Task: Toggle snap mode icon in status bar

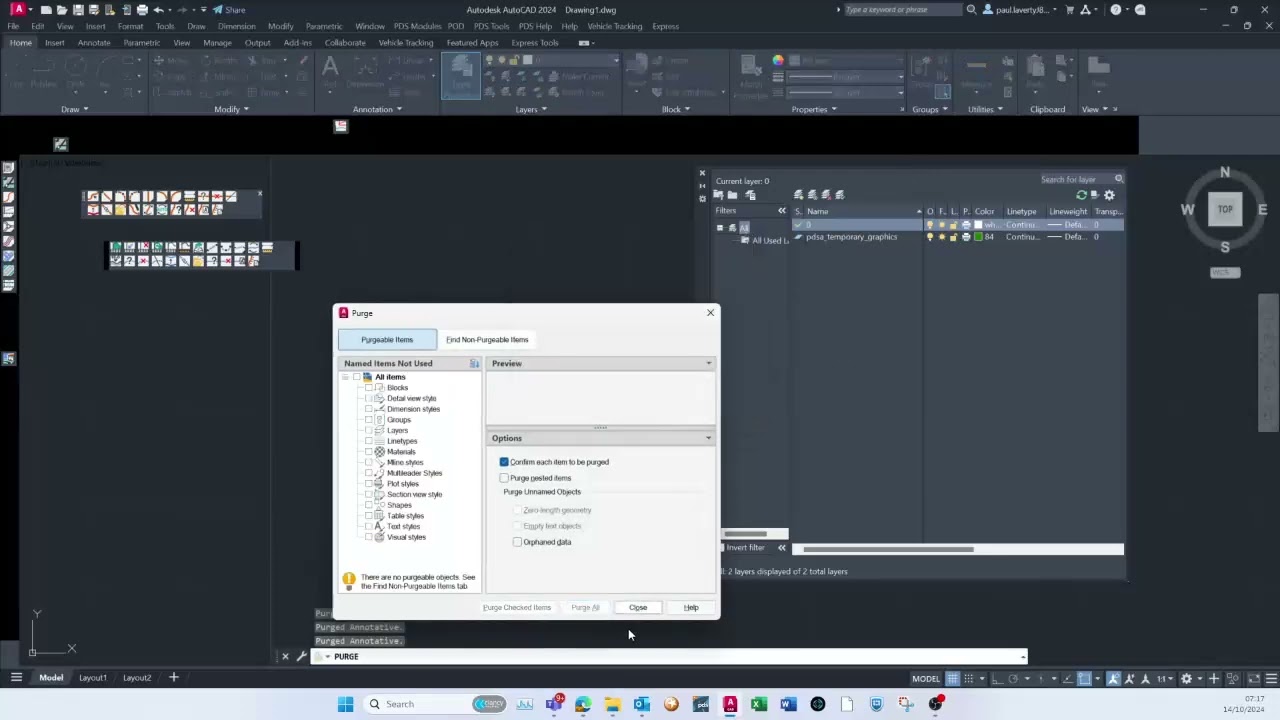Action: pos(968,679)
